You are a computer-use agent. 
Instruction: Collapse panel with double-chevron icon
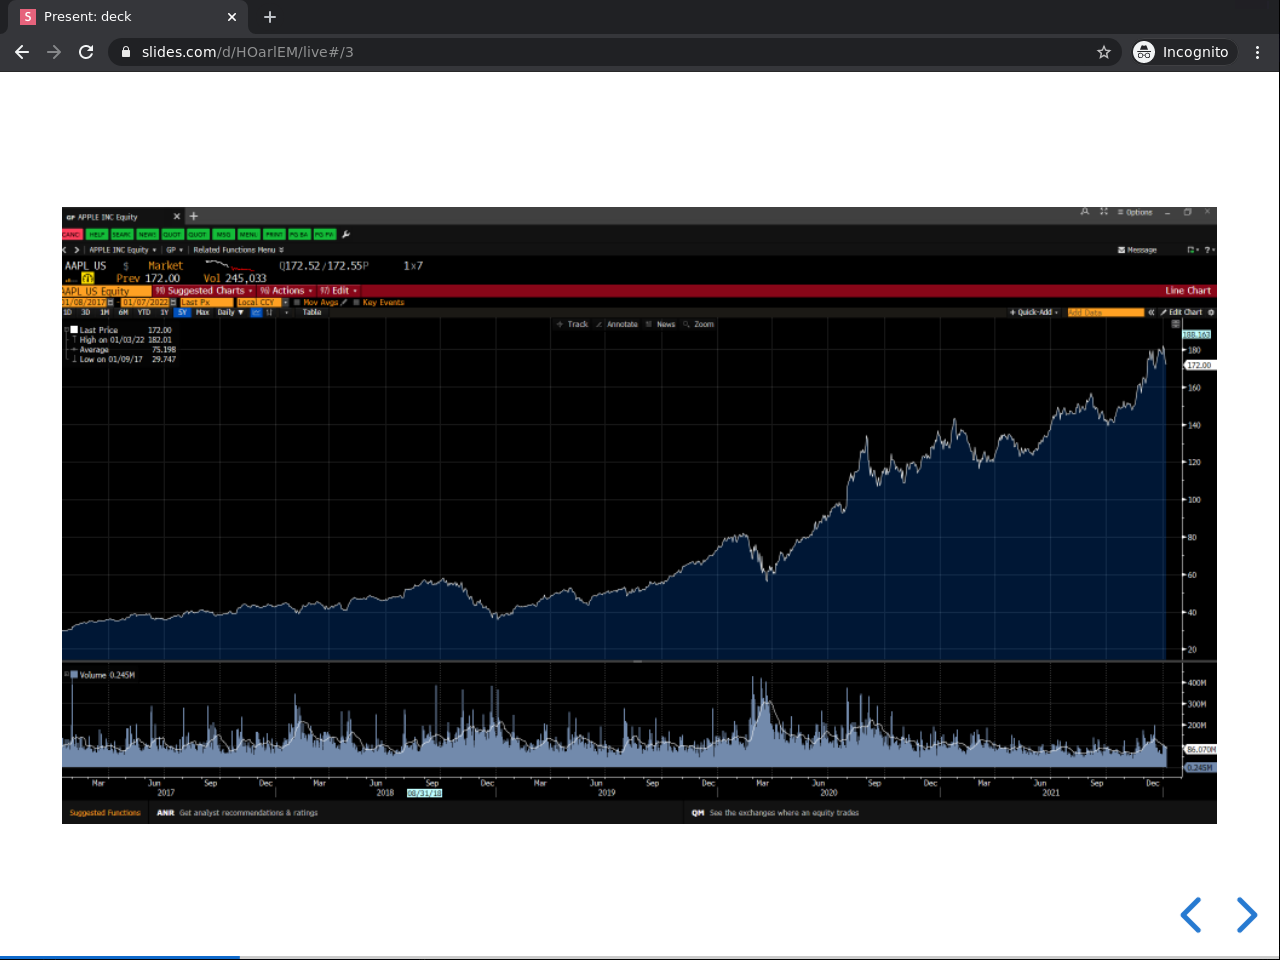coord(1151,313)
